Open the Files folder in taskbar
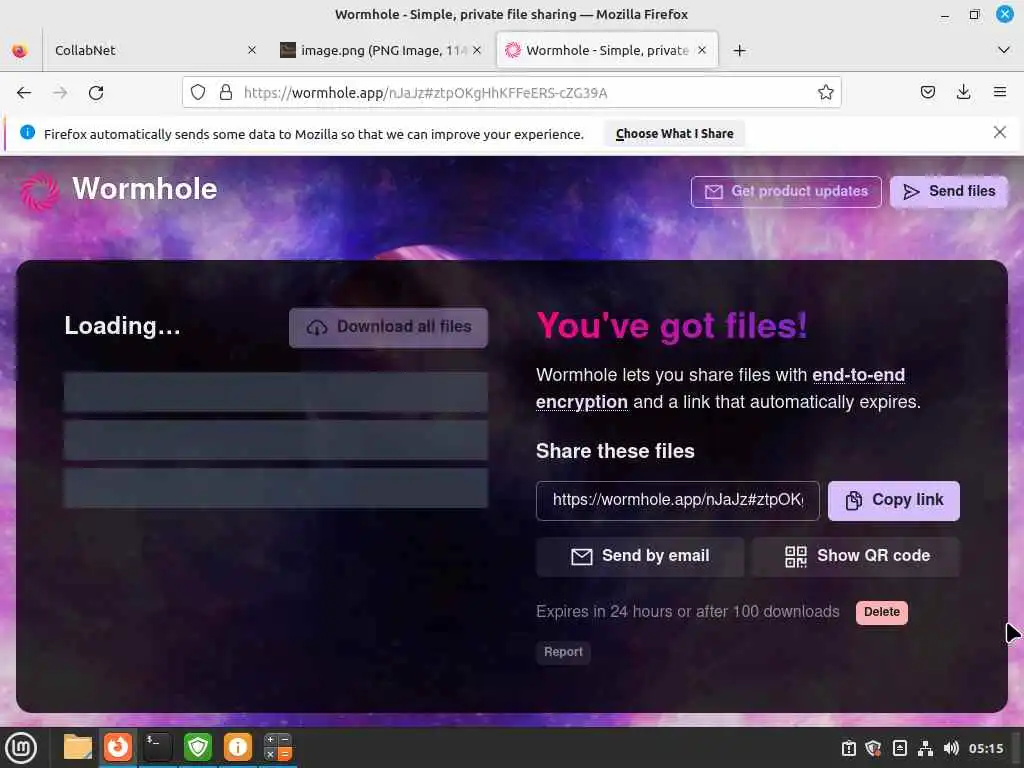The height and width of the screenshot is (768, 1024). pos(78,747)
